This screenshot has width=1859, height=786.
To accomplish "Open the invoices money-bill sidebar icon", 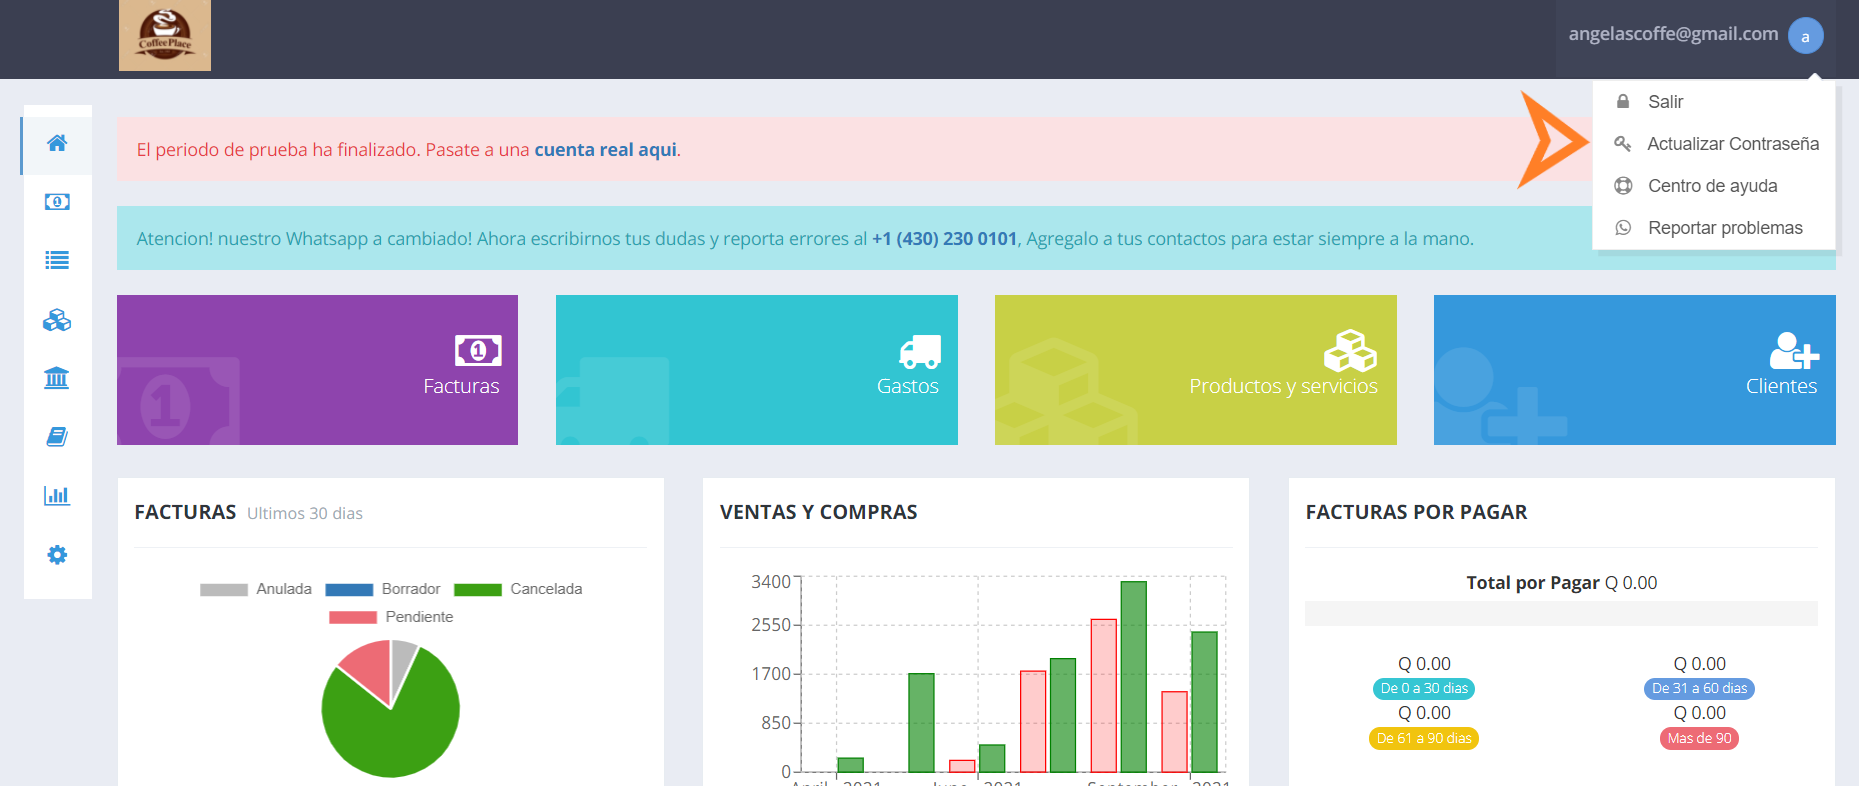I will pos(57,202).
